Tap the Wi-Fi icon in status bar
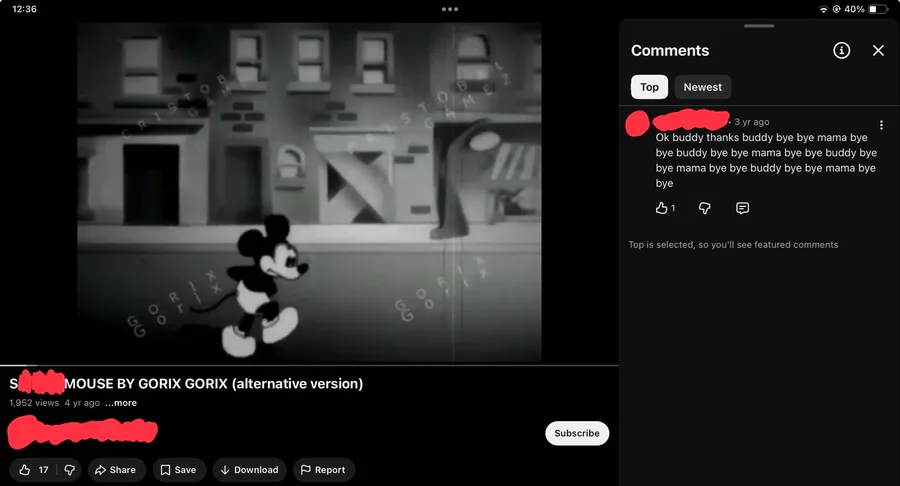The image size is (900, 486). (x=824, y=9)
